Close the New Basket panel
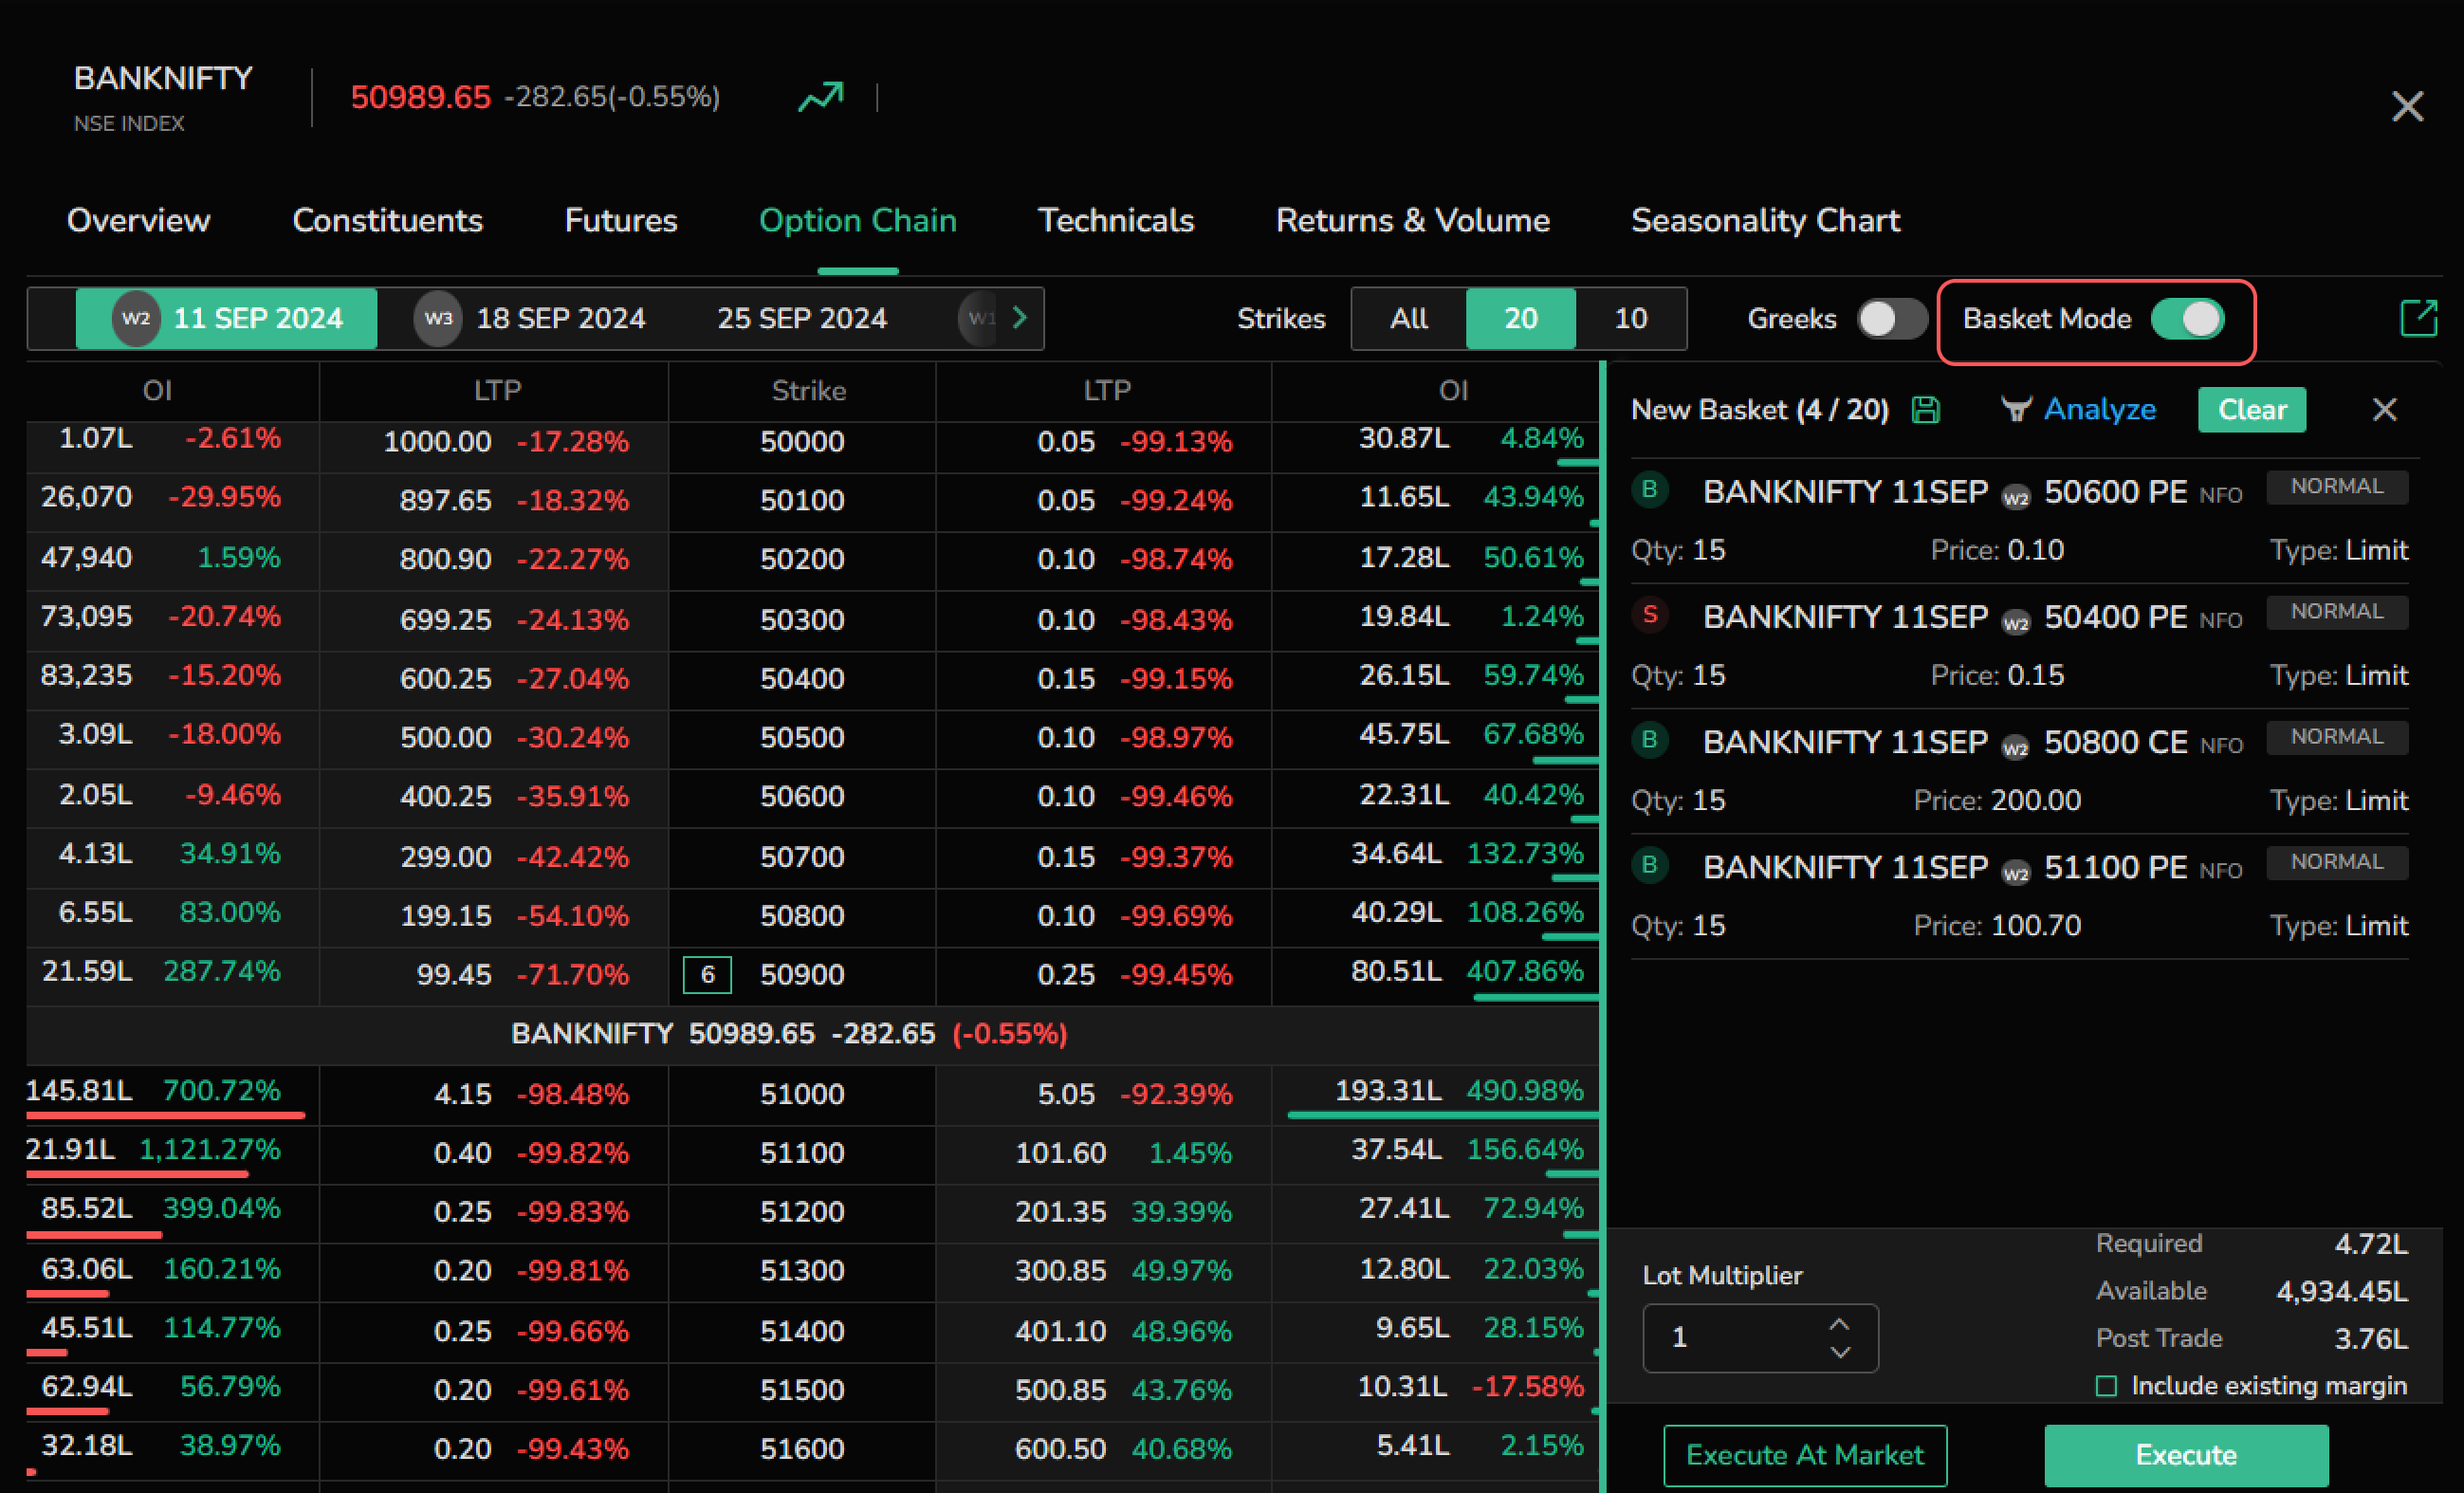The width and height of the screenshot is (2464, 1493). pyautogui.click(x=2384, y=409)
